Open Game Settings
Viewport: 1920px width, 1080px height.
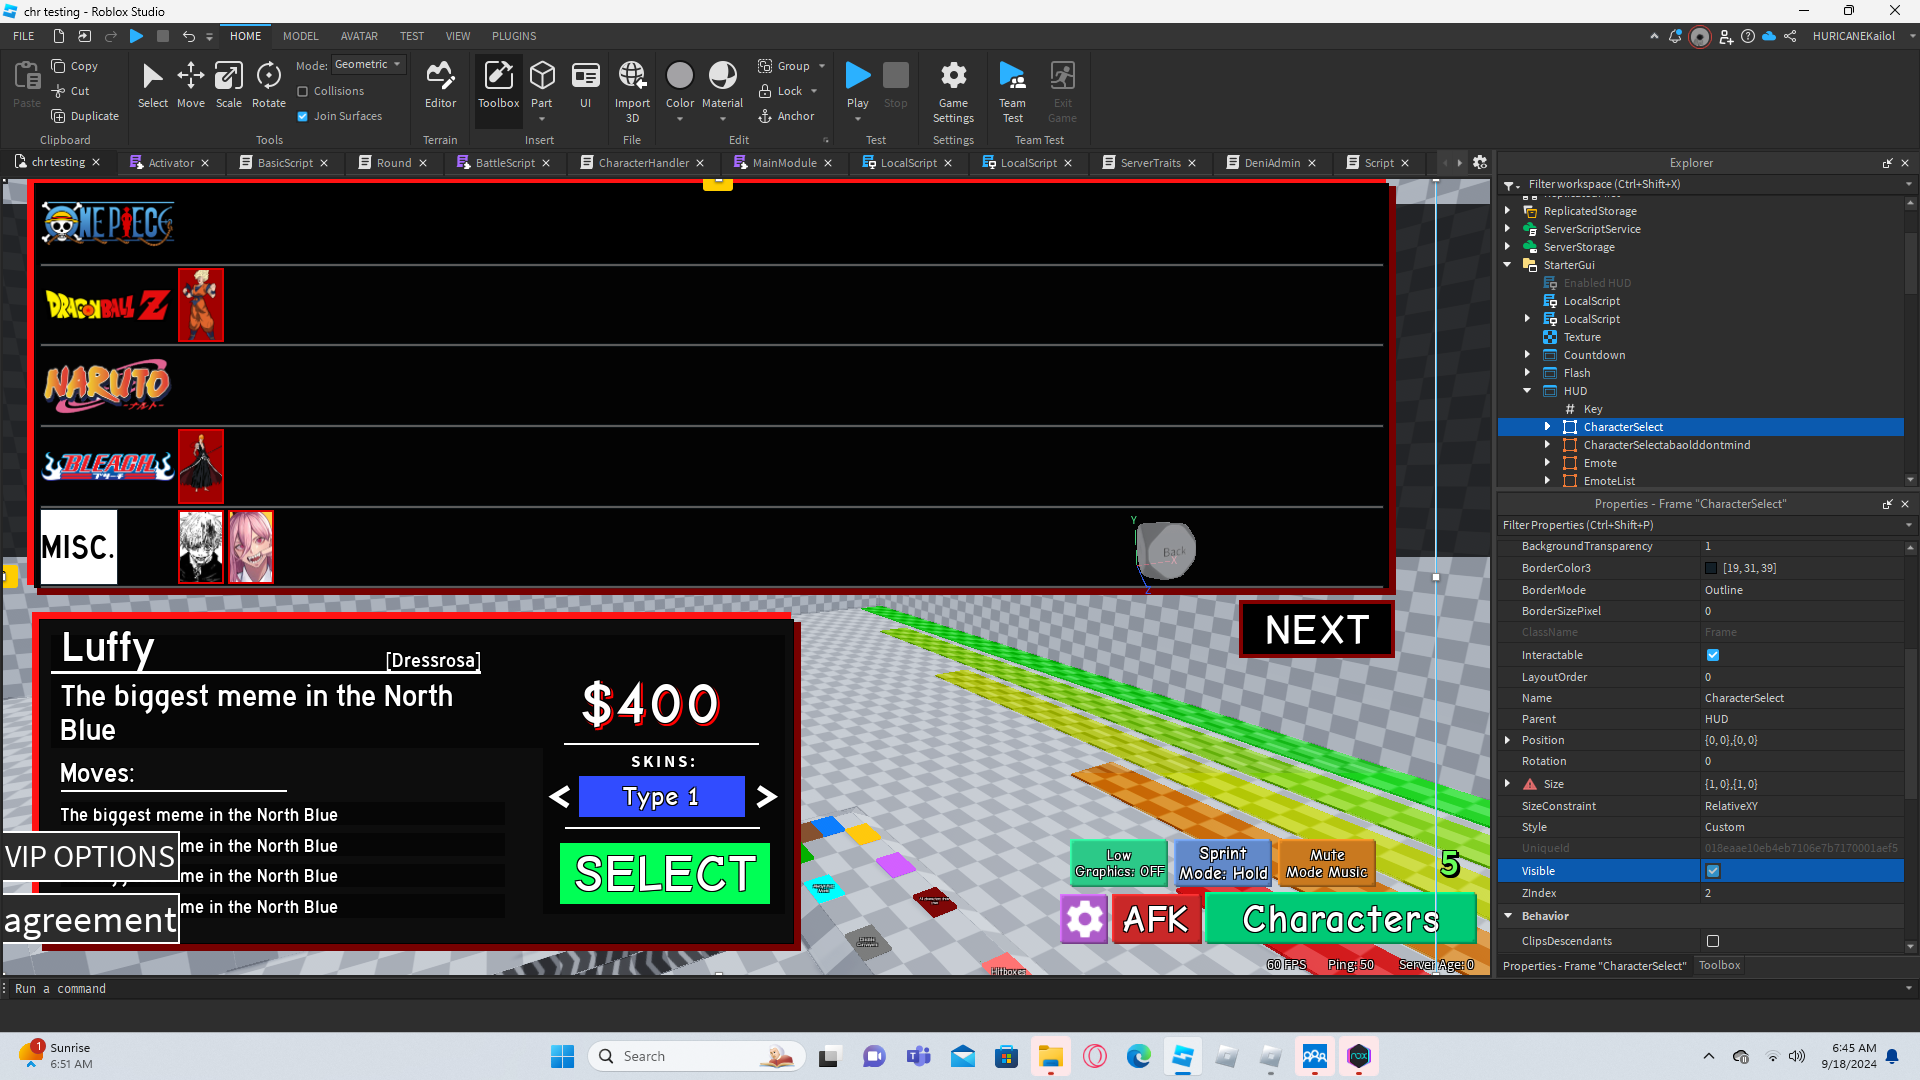tap(953, 90)
